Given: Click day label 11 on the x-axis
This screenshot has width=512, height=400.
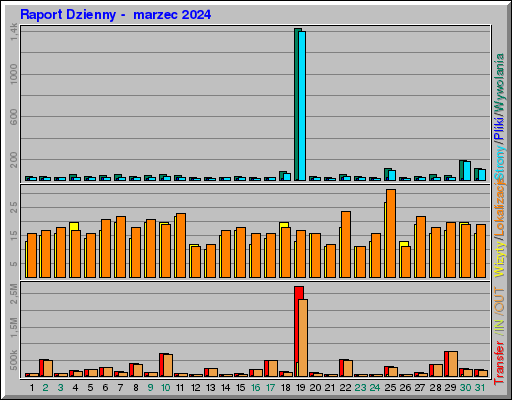Looking at the screenshot, I should (180, 388).
